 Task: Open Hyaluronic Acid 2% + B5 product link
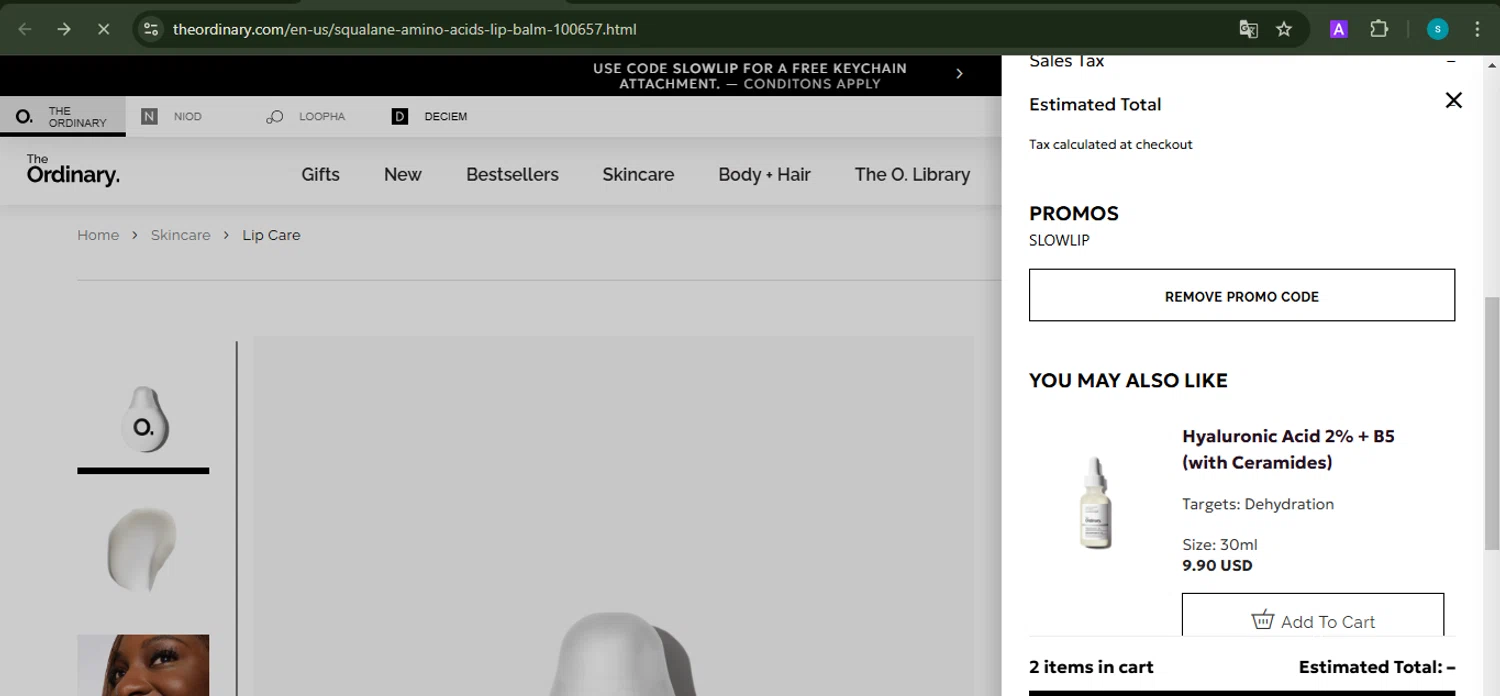(1288, 449)
